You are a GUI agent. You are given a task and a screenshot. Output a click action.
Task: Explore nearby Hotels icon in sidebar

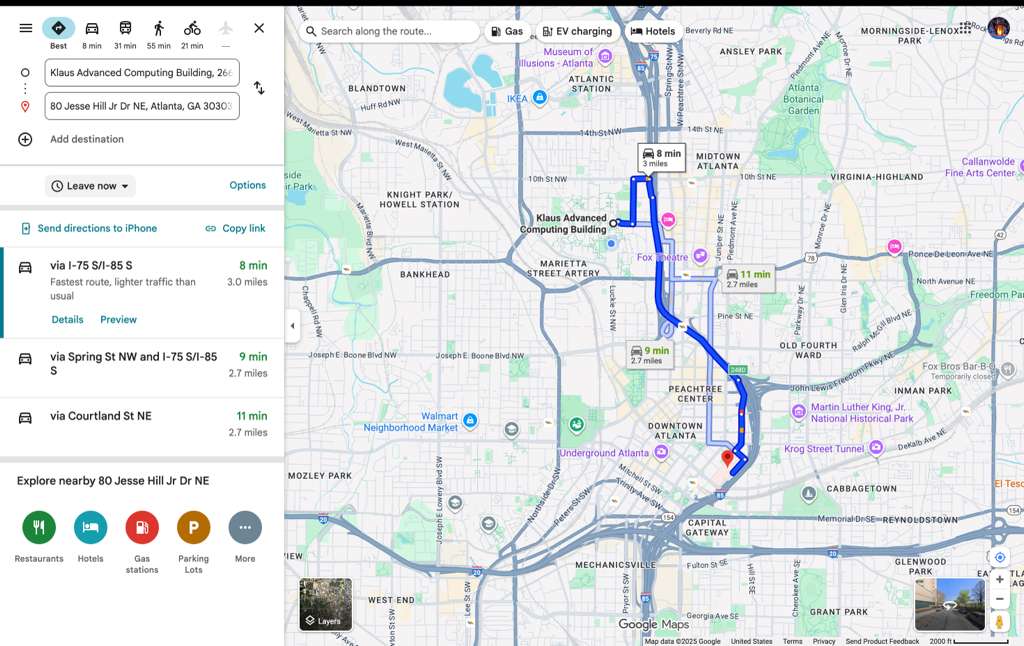click(90, 527)
